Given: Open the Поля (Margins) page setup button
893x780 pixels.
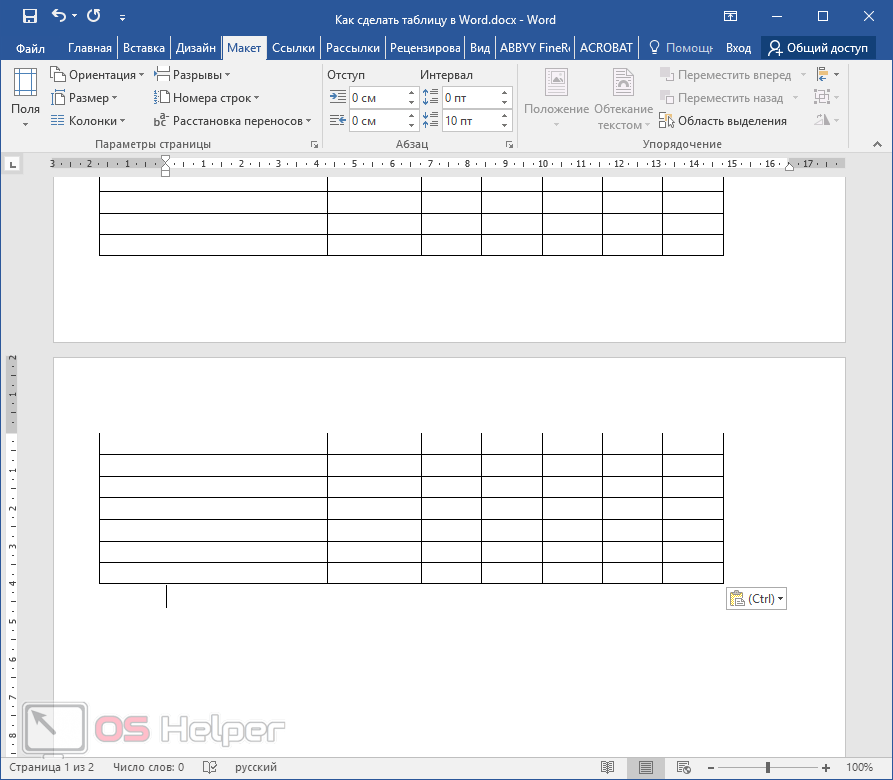Looking at the screenshot, I should 25,97.
